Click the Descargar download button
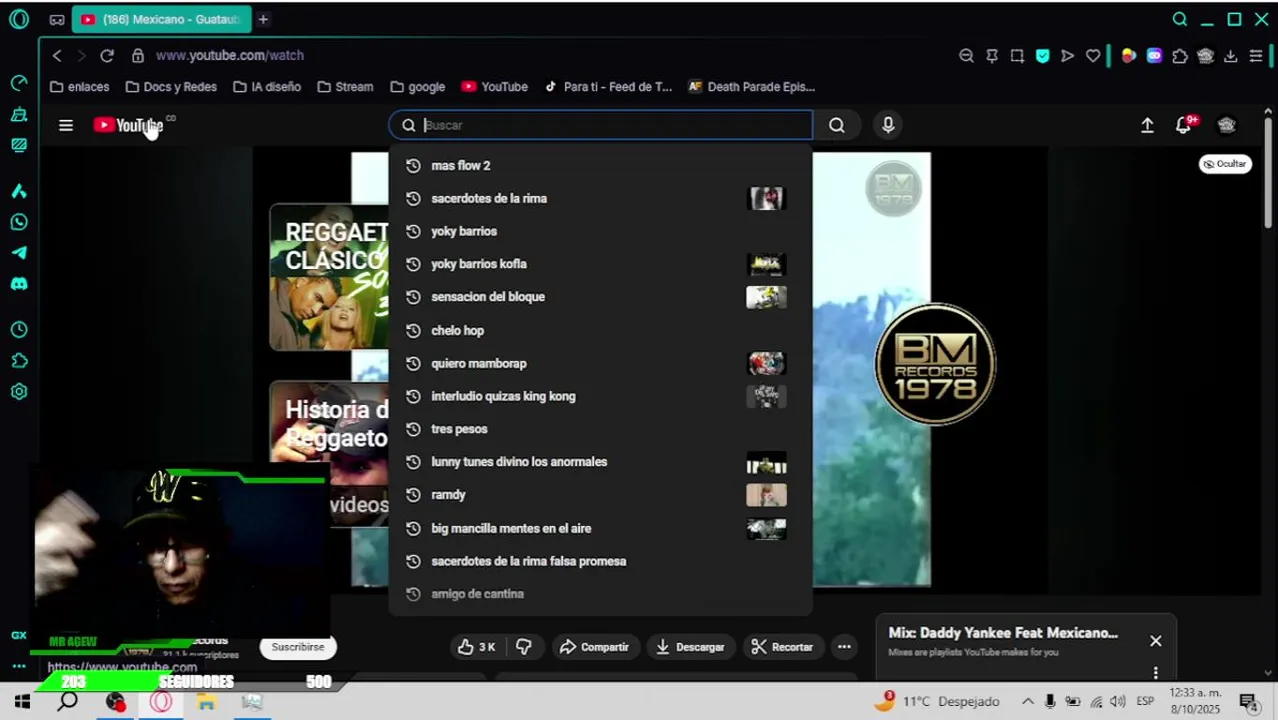1278x720 pixels. (690, 647)
